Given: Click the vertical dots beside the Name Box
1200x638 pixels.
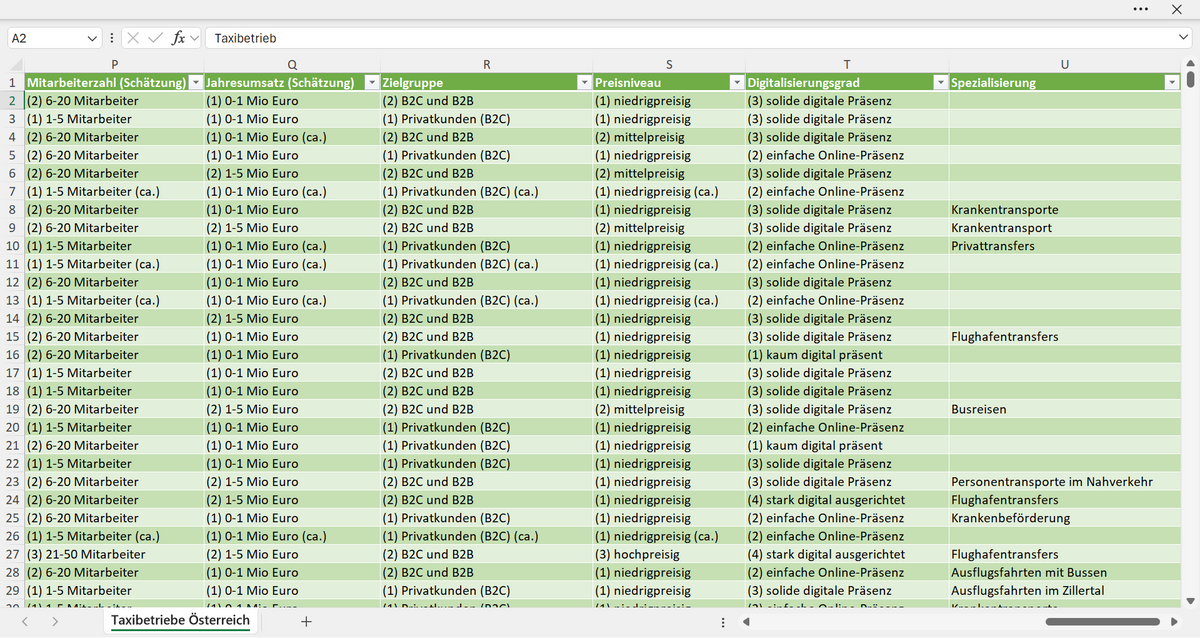Looking at the screenshot, I should 111,38.
